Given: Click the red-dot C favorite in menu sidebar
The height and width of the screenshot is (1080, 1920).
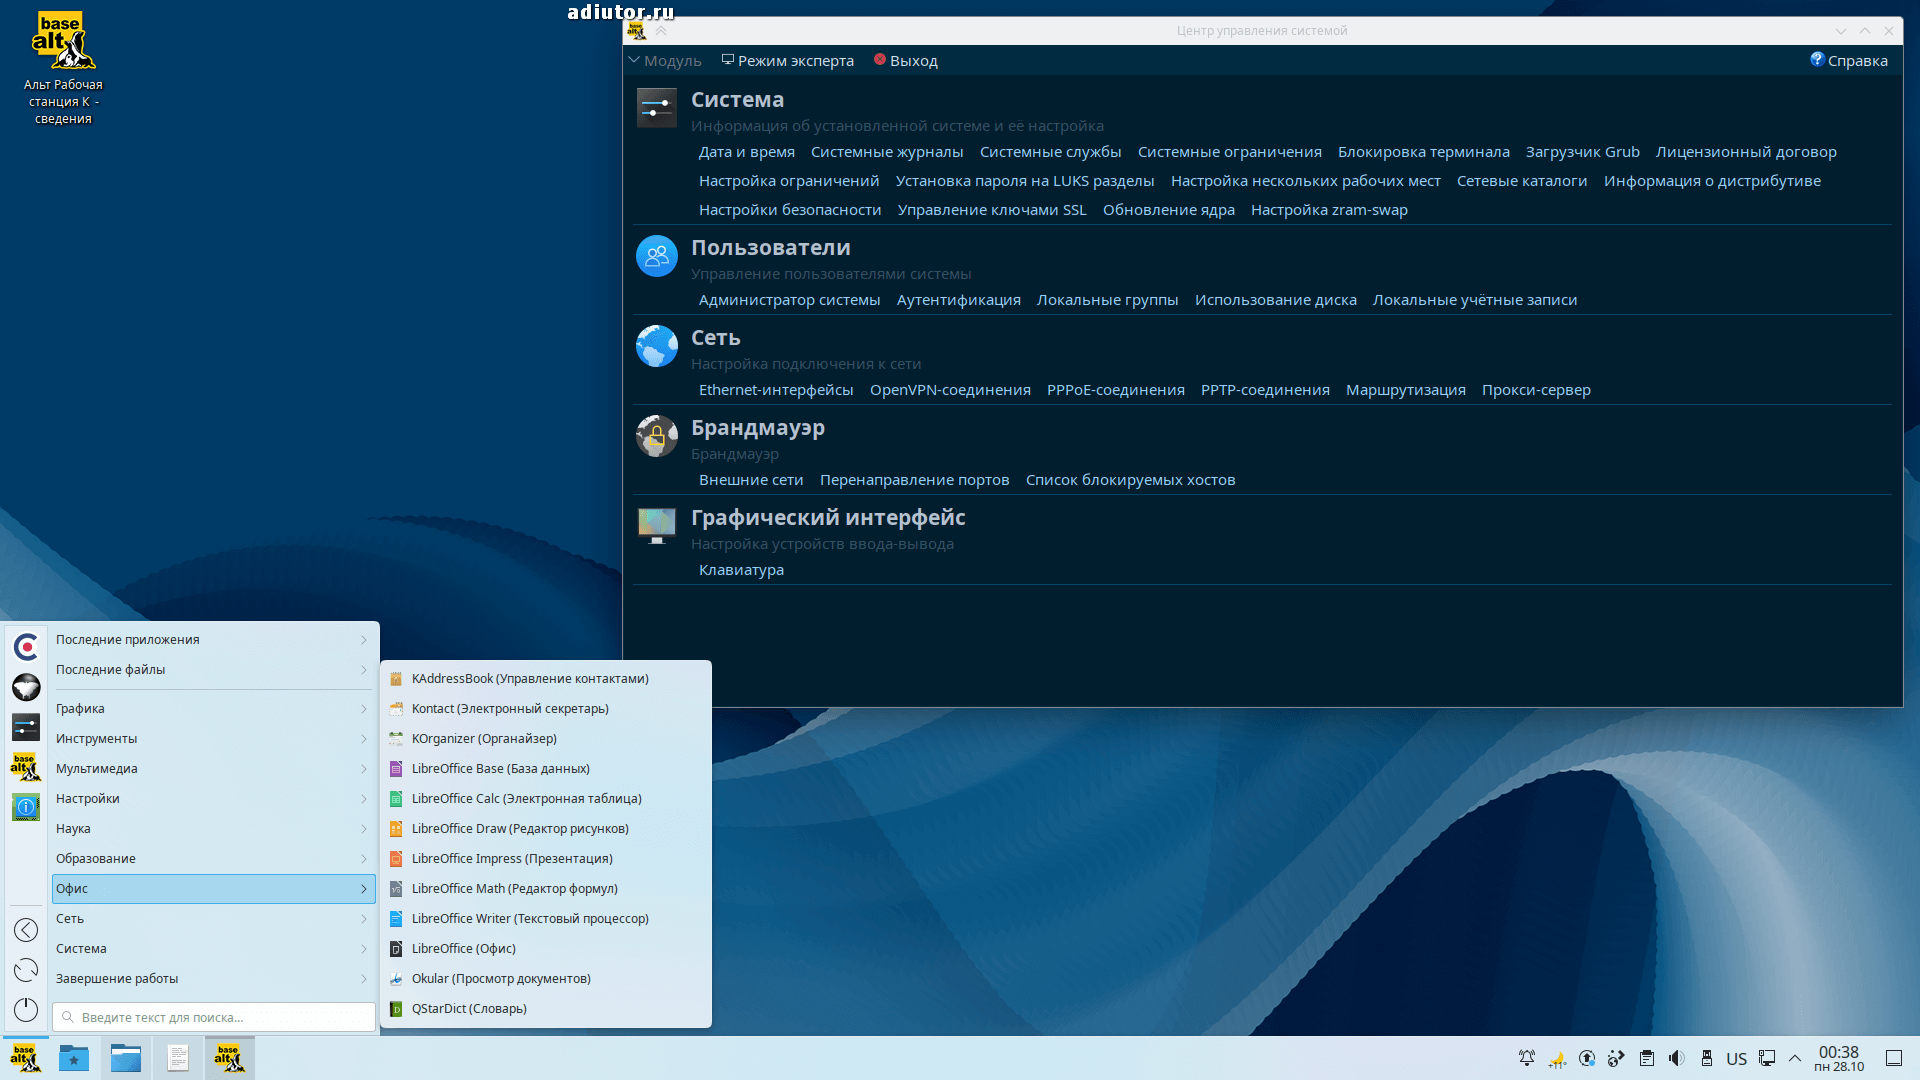Looking at the screenshot, I should coord(26,647).
